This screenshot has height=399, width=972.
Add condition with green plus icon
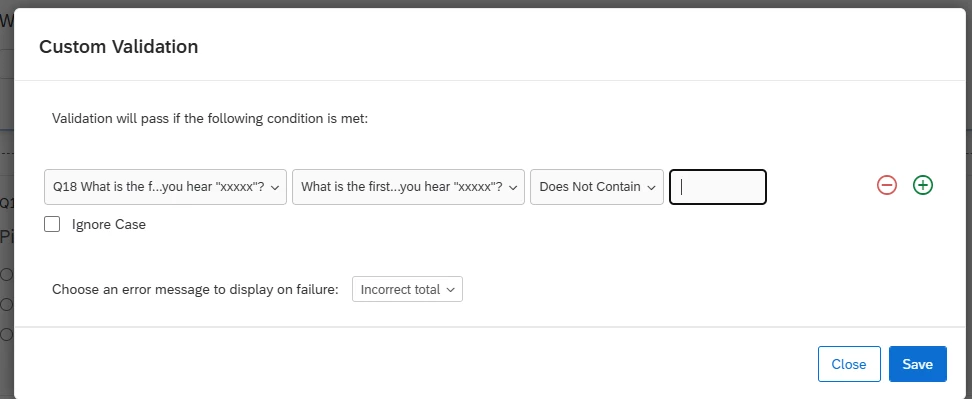[x=923, y=185]
